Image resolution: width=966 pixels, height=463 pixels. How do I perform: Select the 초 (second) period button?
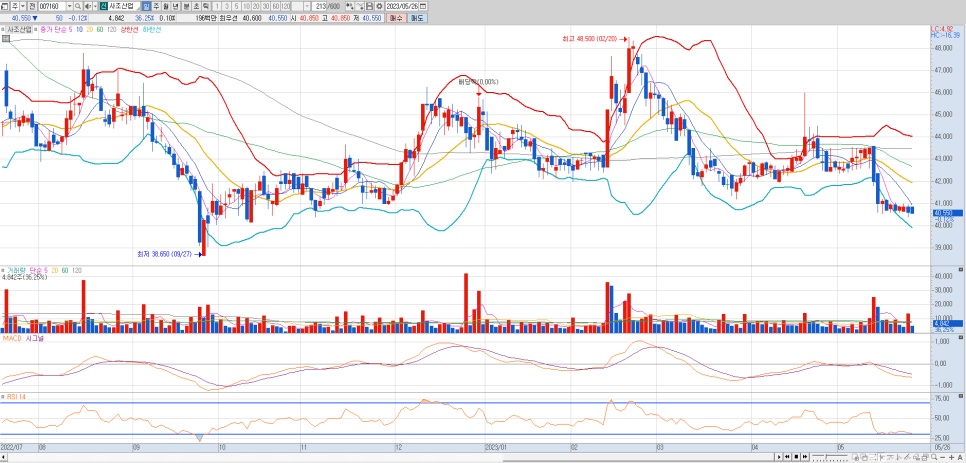click(x=196, y=6)
